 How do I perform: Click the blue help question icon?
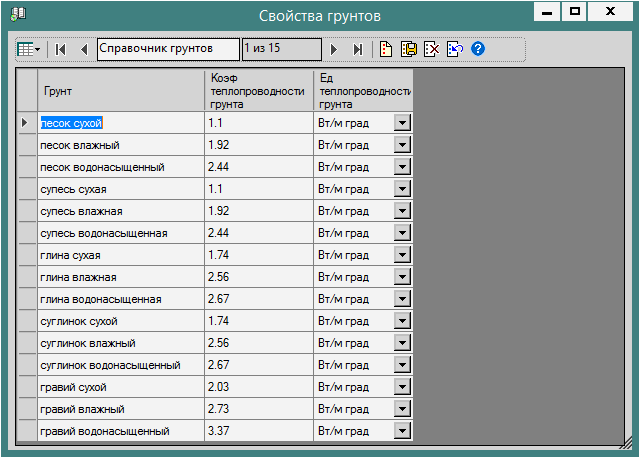[x=478, y=49]
